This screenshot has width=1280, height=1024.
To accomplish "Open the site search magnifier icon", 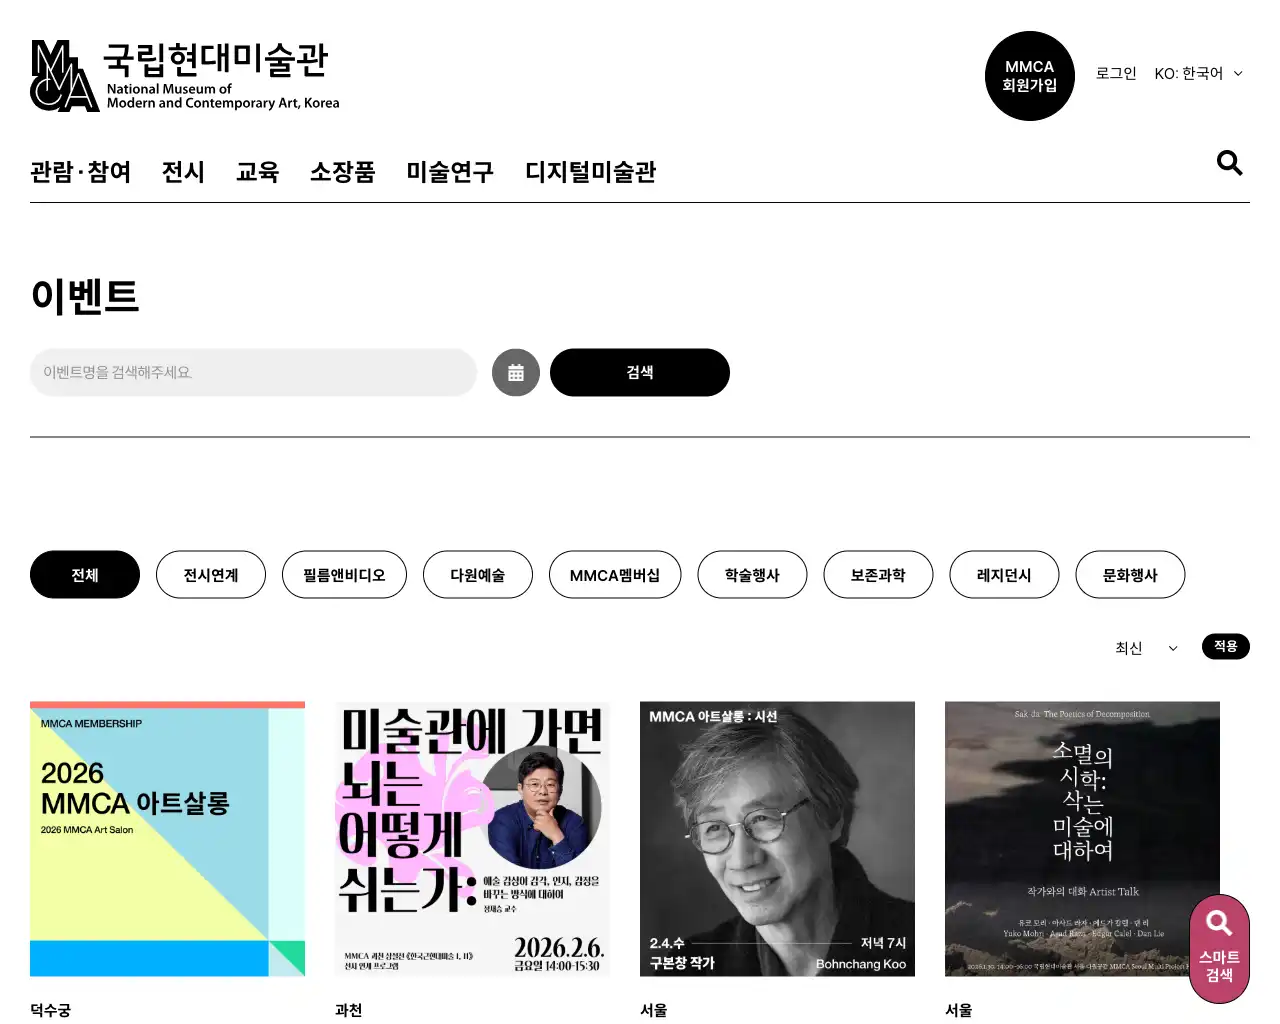I will point(1229,163).
